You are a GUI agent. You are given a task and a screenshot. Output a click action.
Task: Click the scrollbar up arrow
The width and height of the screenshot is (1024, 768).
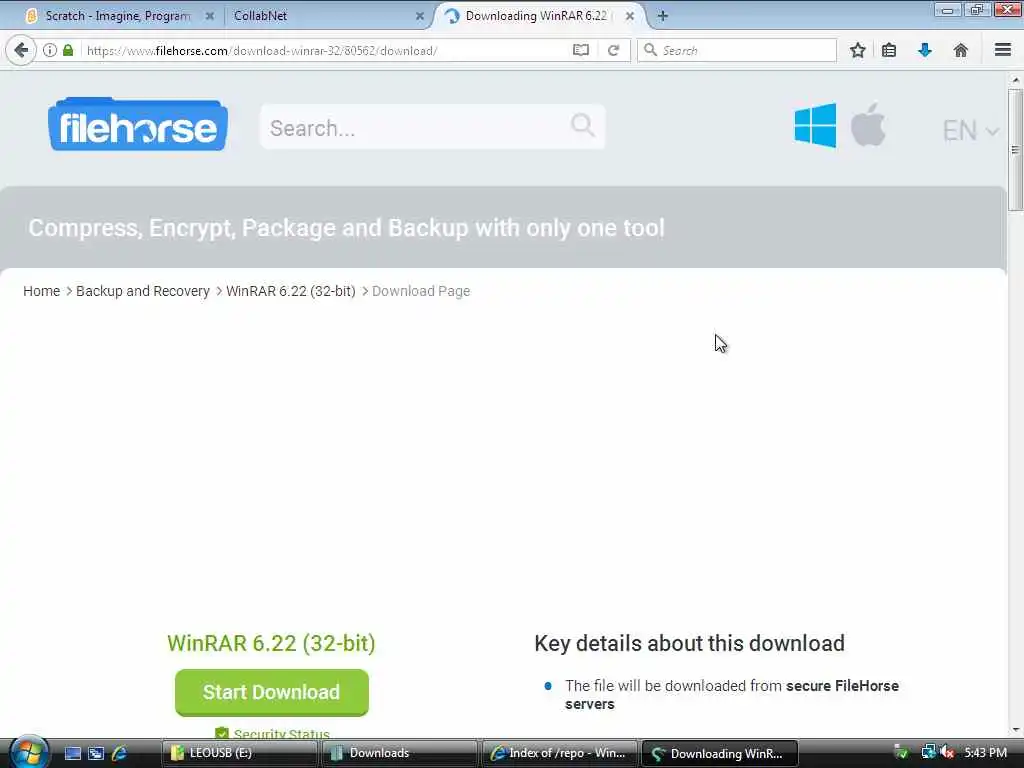click(1015, 80)
